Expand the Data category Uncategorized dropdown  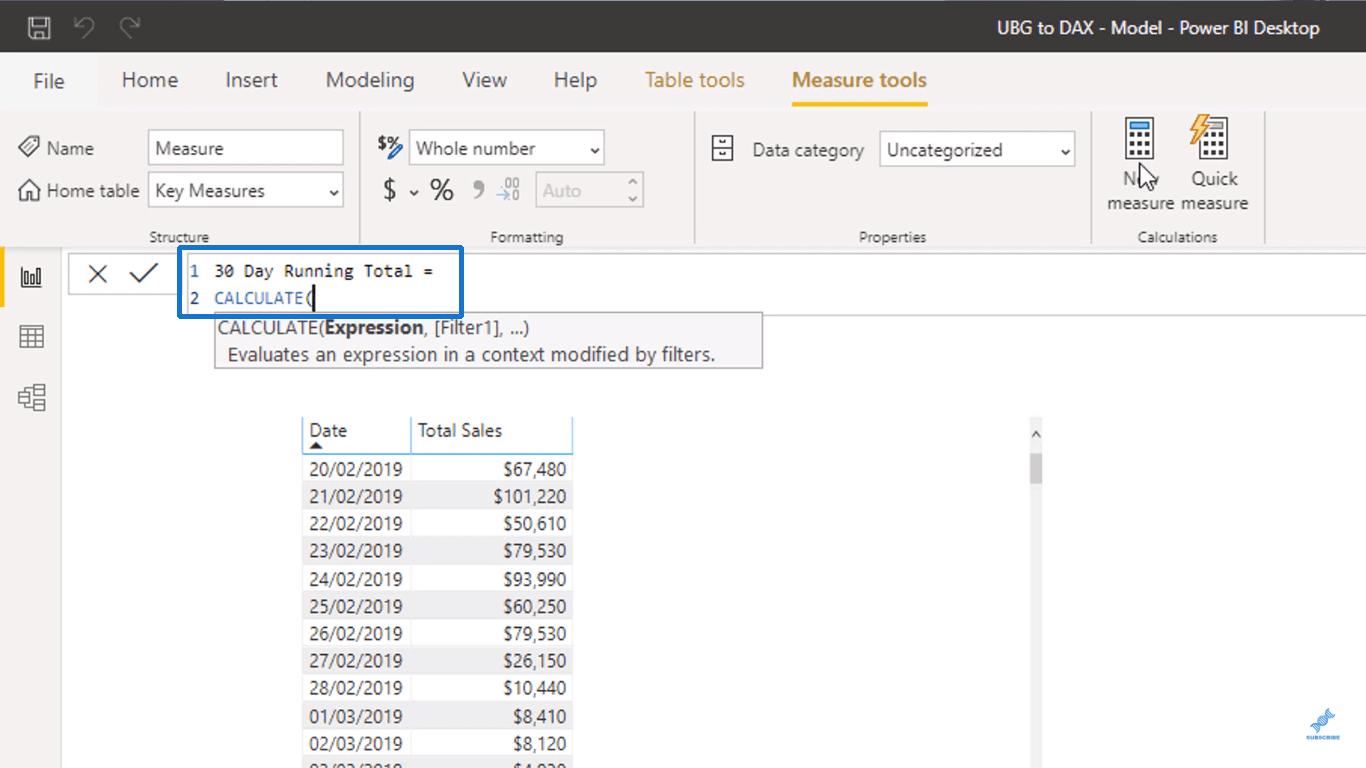tap(977, 150)
